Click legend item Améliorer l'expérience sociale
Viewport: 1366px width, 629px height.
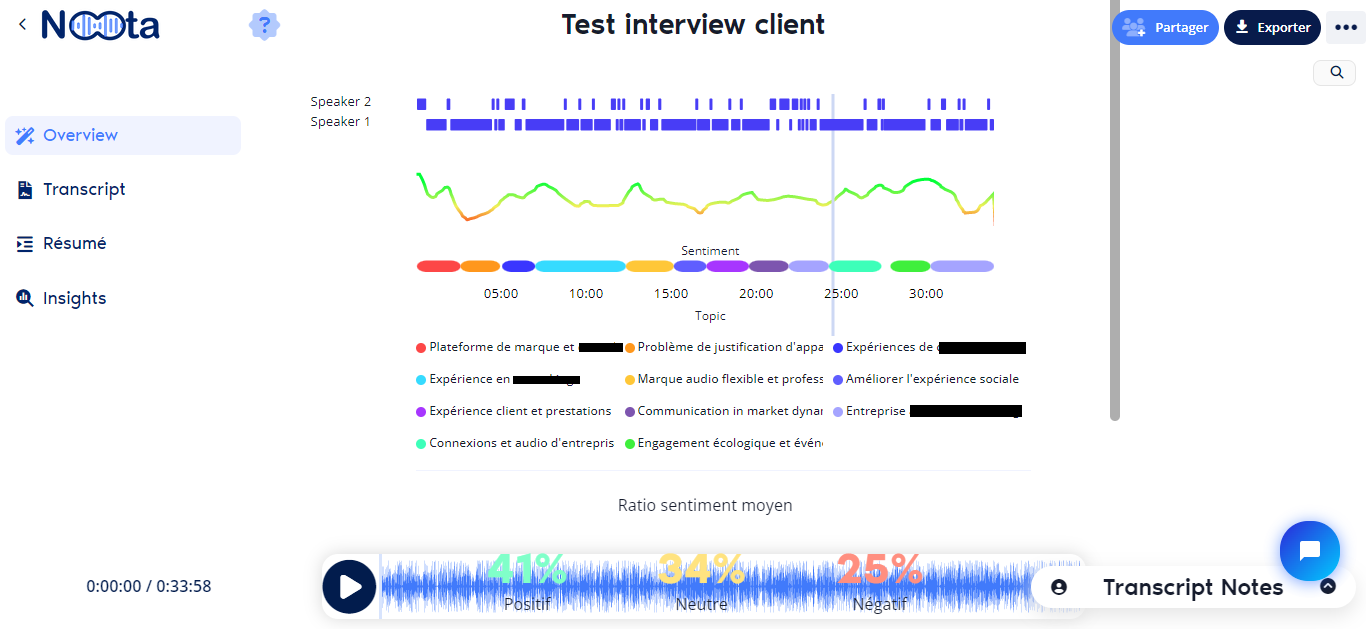pyautogui.click(x=926, y=379)
